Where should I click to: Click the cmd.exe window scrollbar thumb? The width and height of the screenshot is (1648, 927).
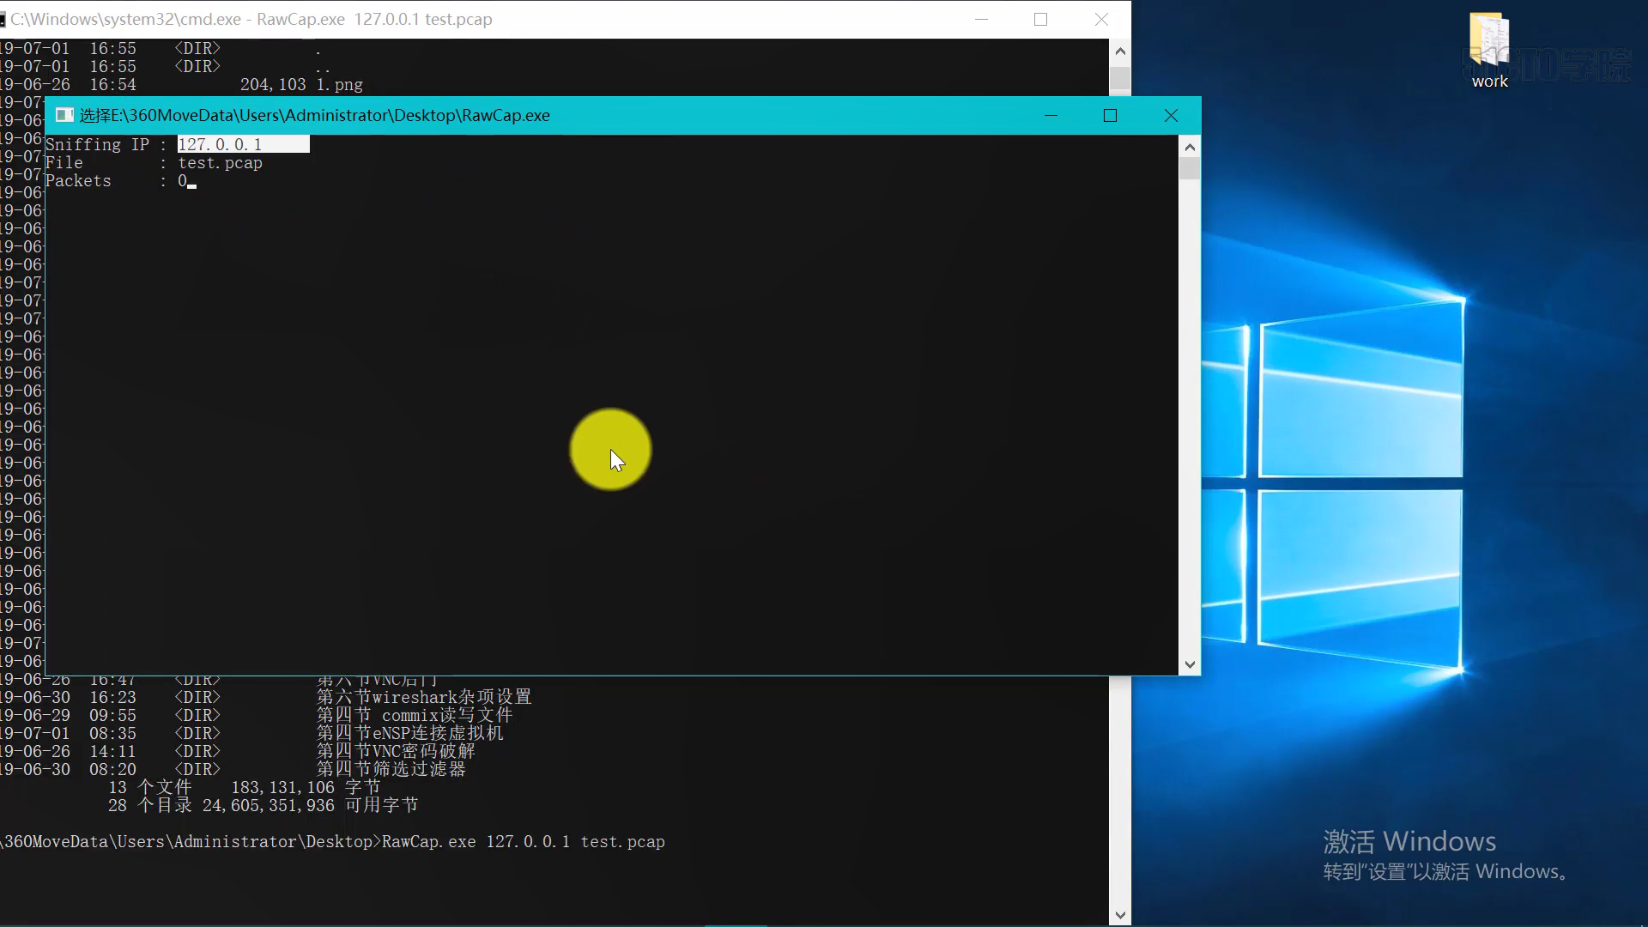click(x=1120, y=79)
